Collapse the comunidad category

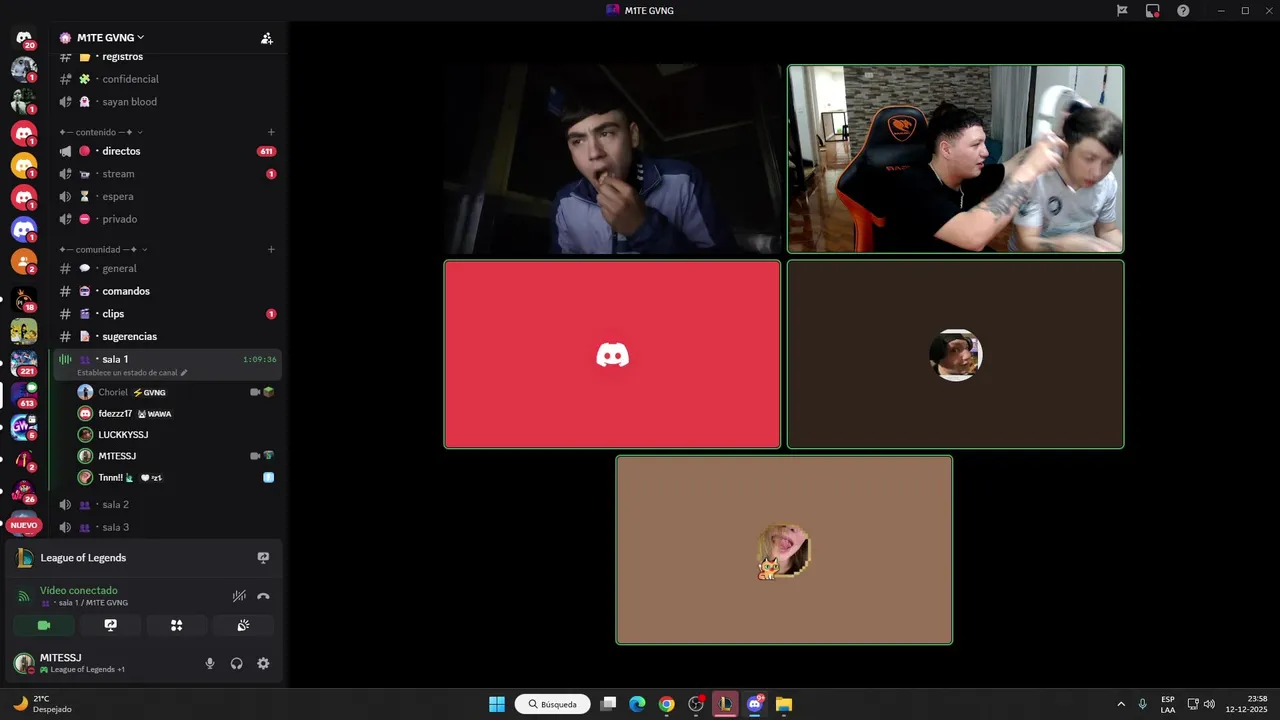tap(103, 249)
